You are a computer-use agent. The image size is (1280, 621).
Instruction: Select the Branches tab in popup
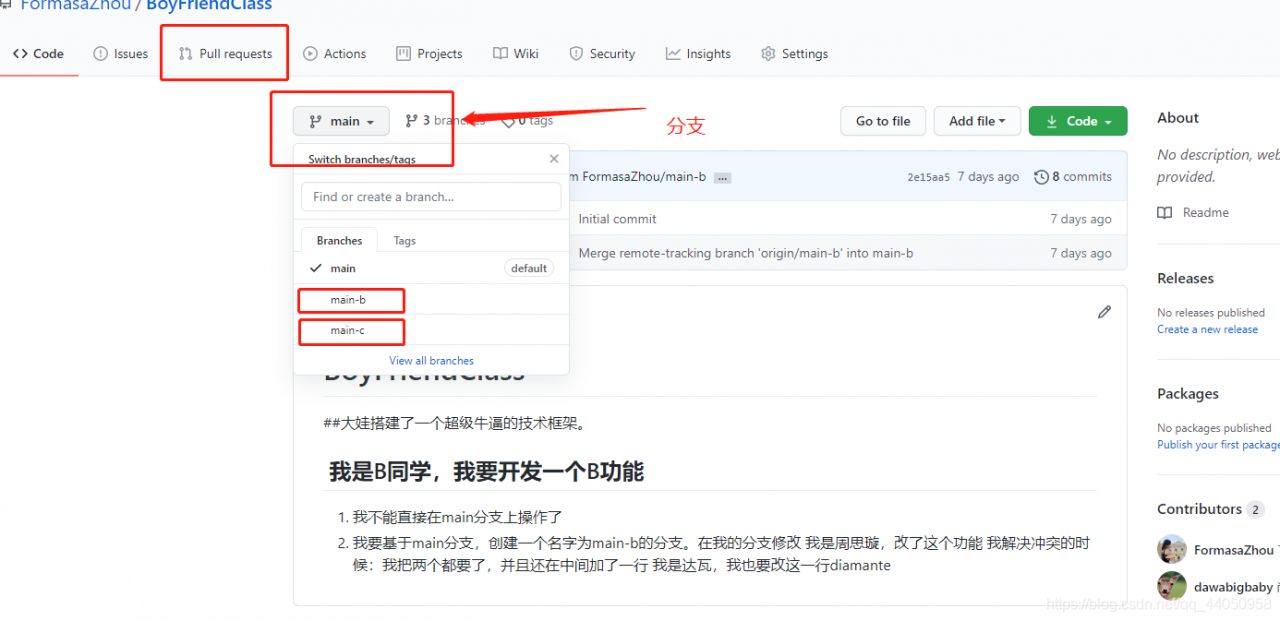[339, 240]
